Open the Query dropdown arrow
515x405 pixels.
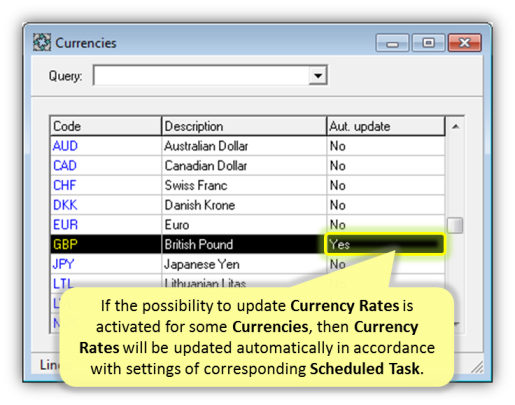coord(318,75)
